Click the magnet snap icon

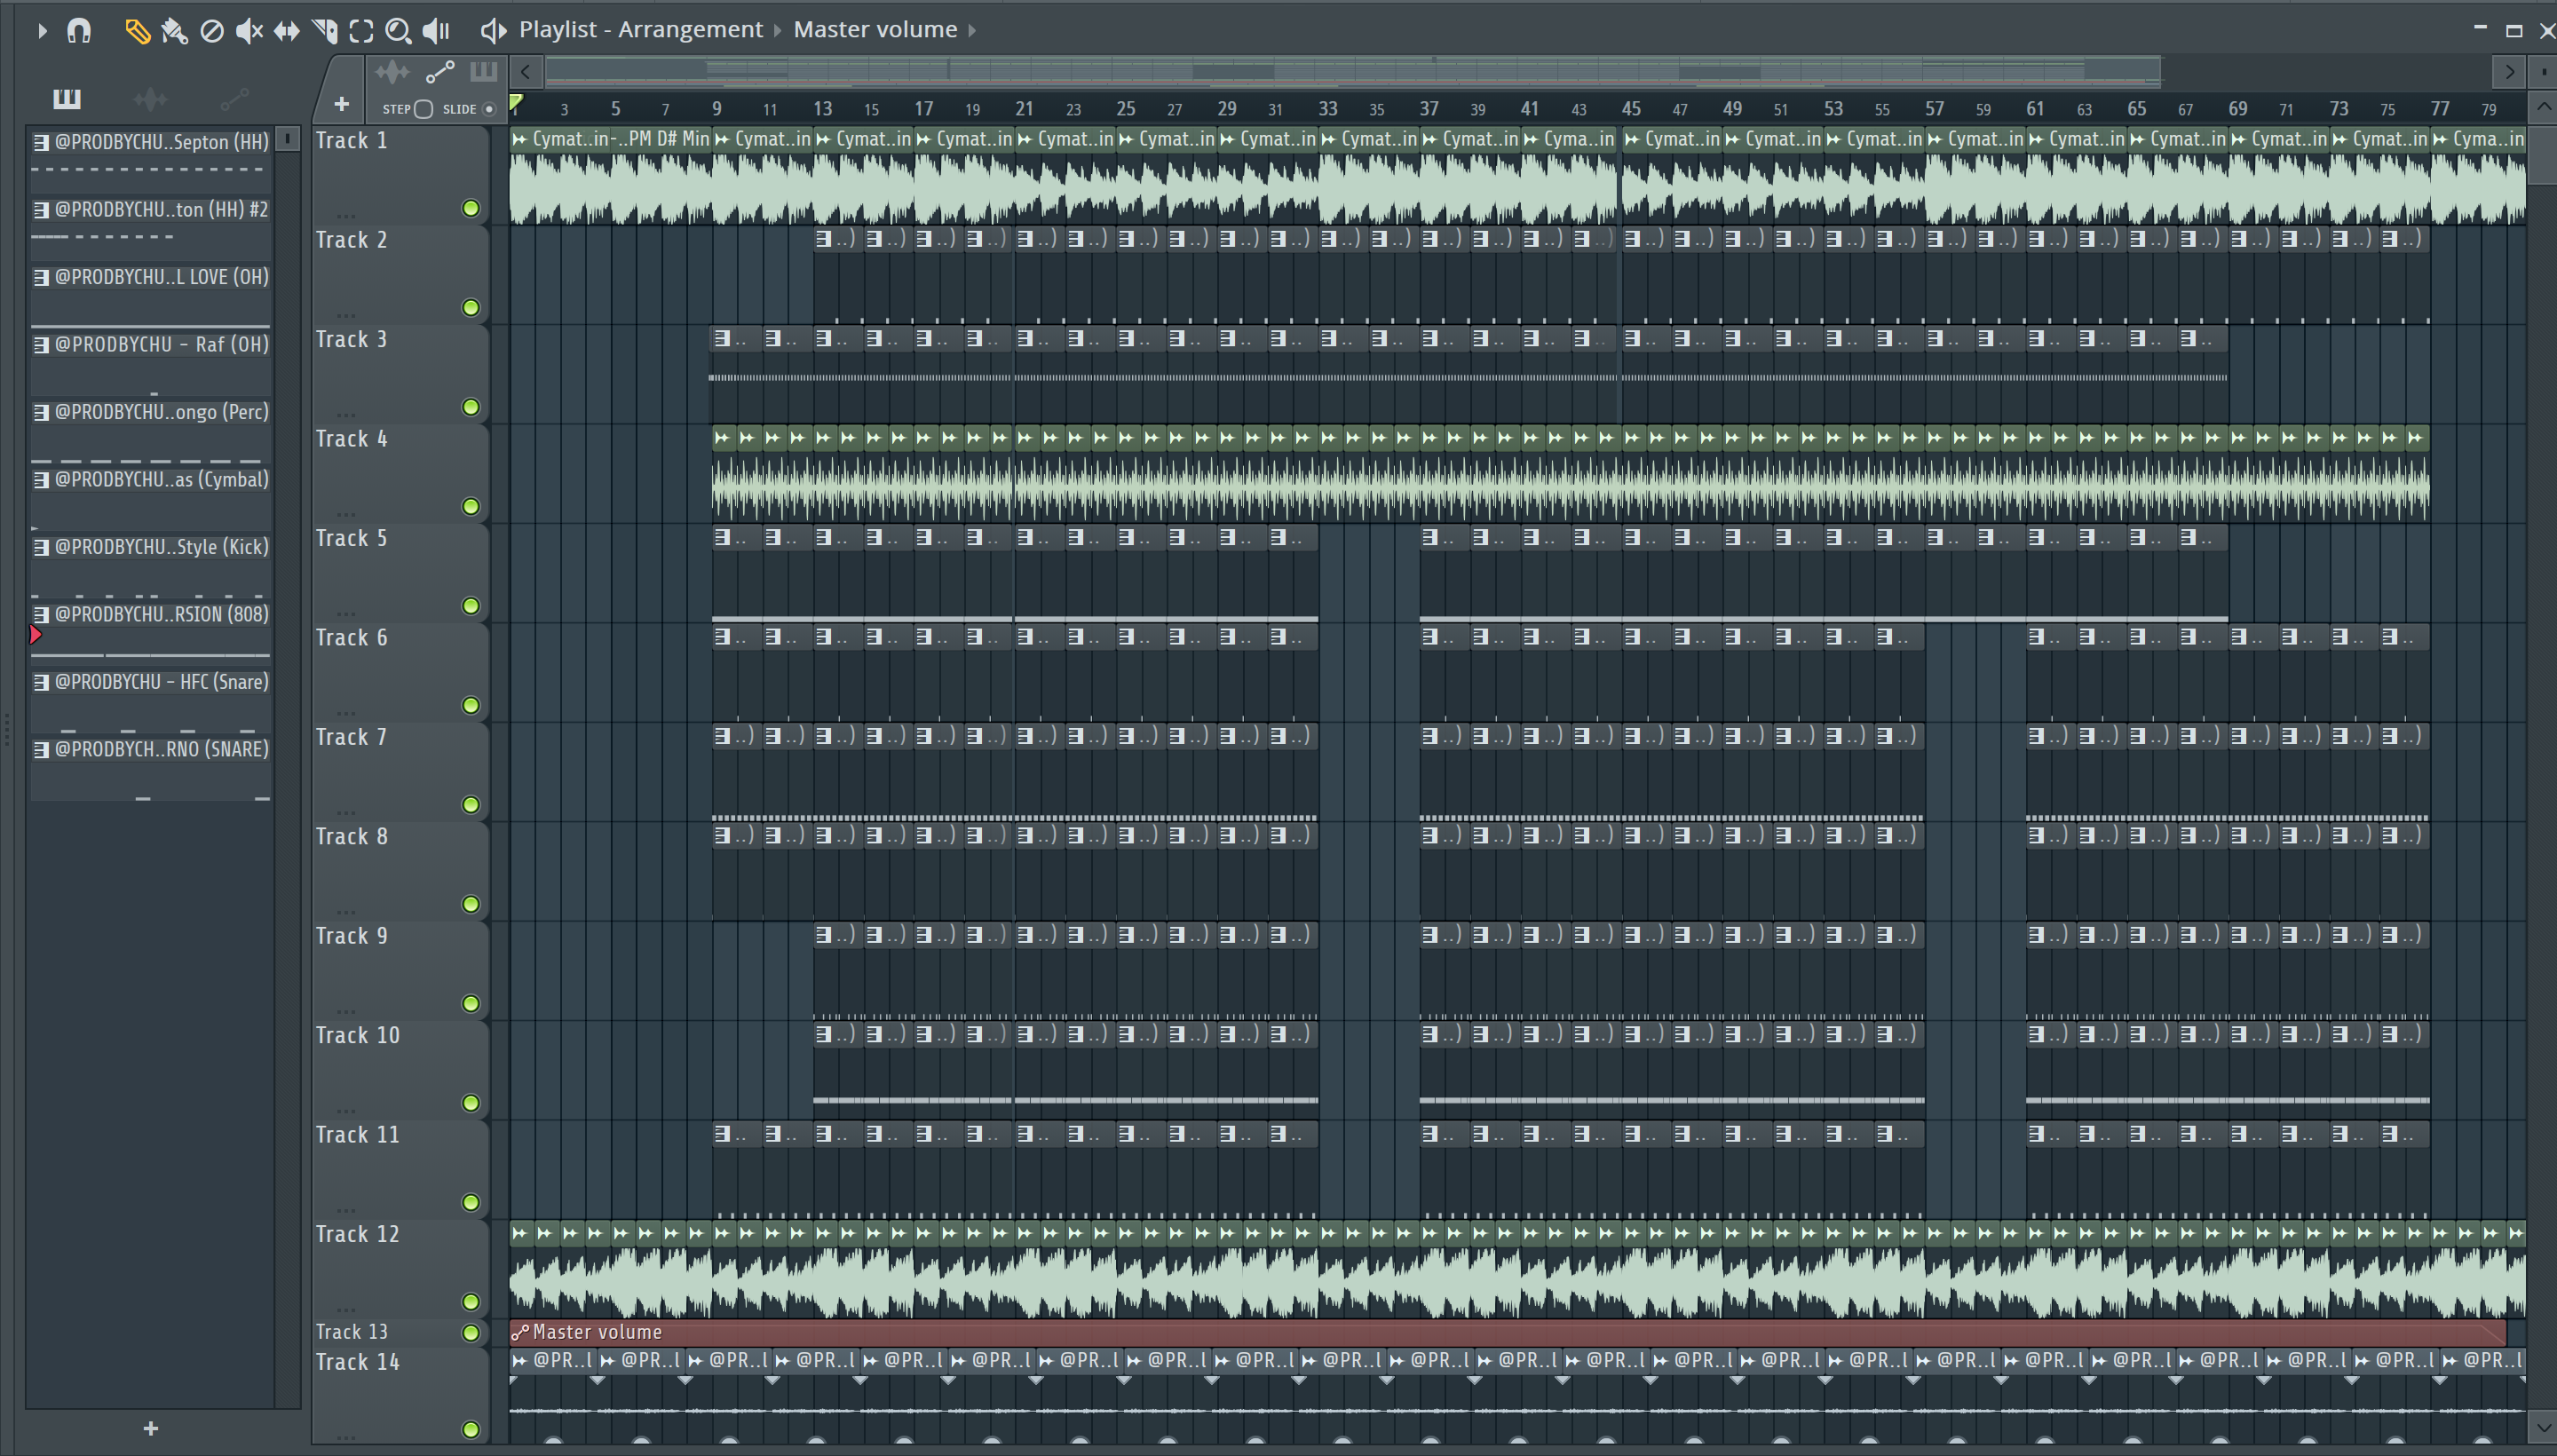tap(79, 31)
